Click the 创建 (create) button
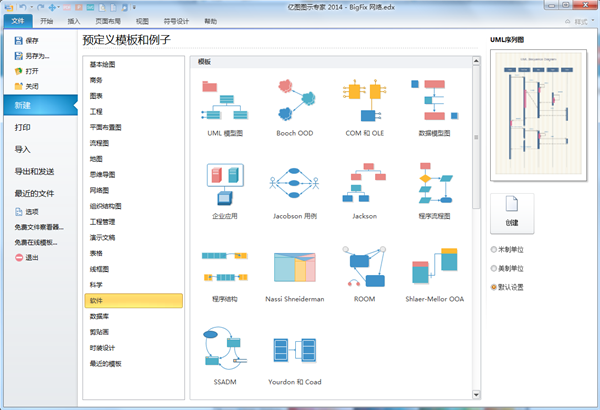 pos(512,213)
